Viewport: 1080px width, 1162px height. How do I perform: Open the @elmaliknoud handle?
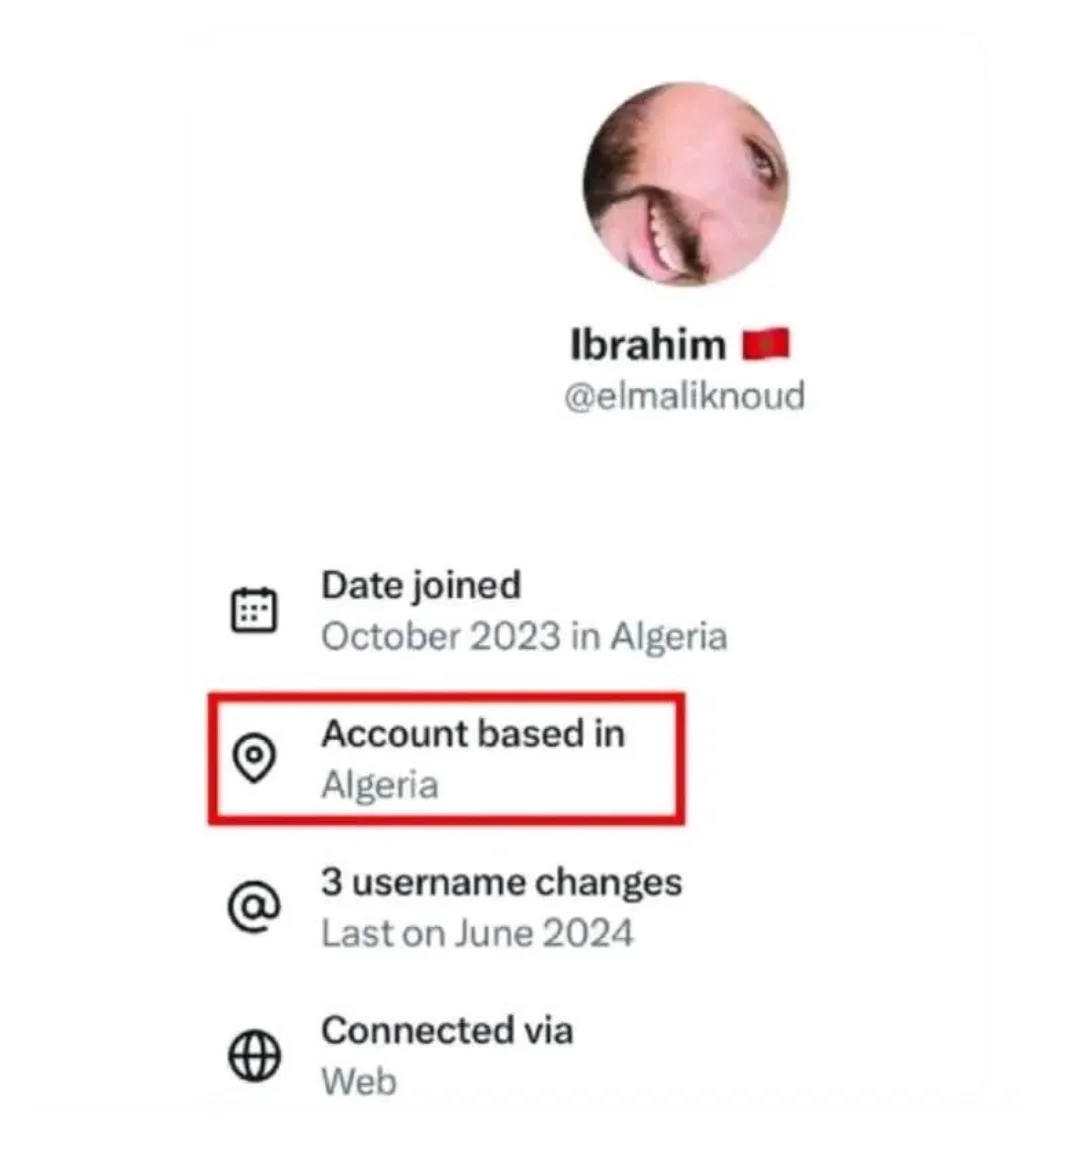[x=684, y=396]
